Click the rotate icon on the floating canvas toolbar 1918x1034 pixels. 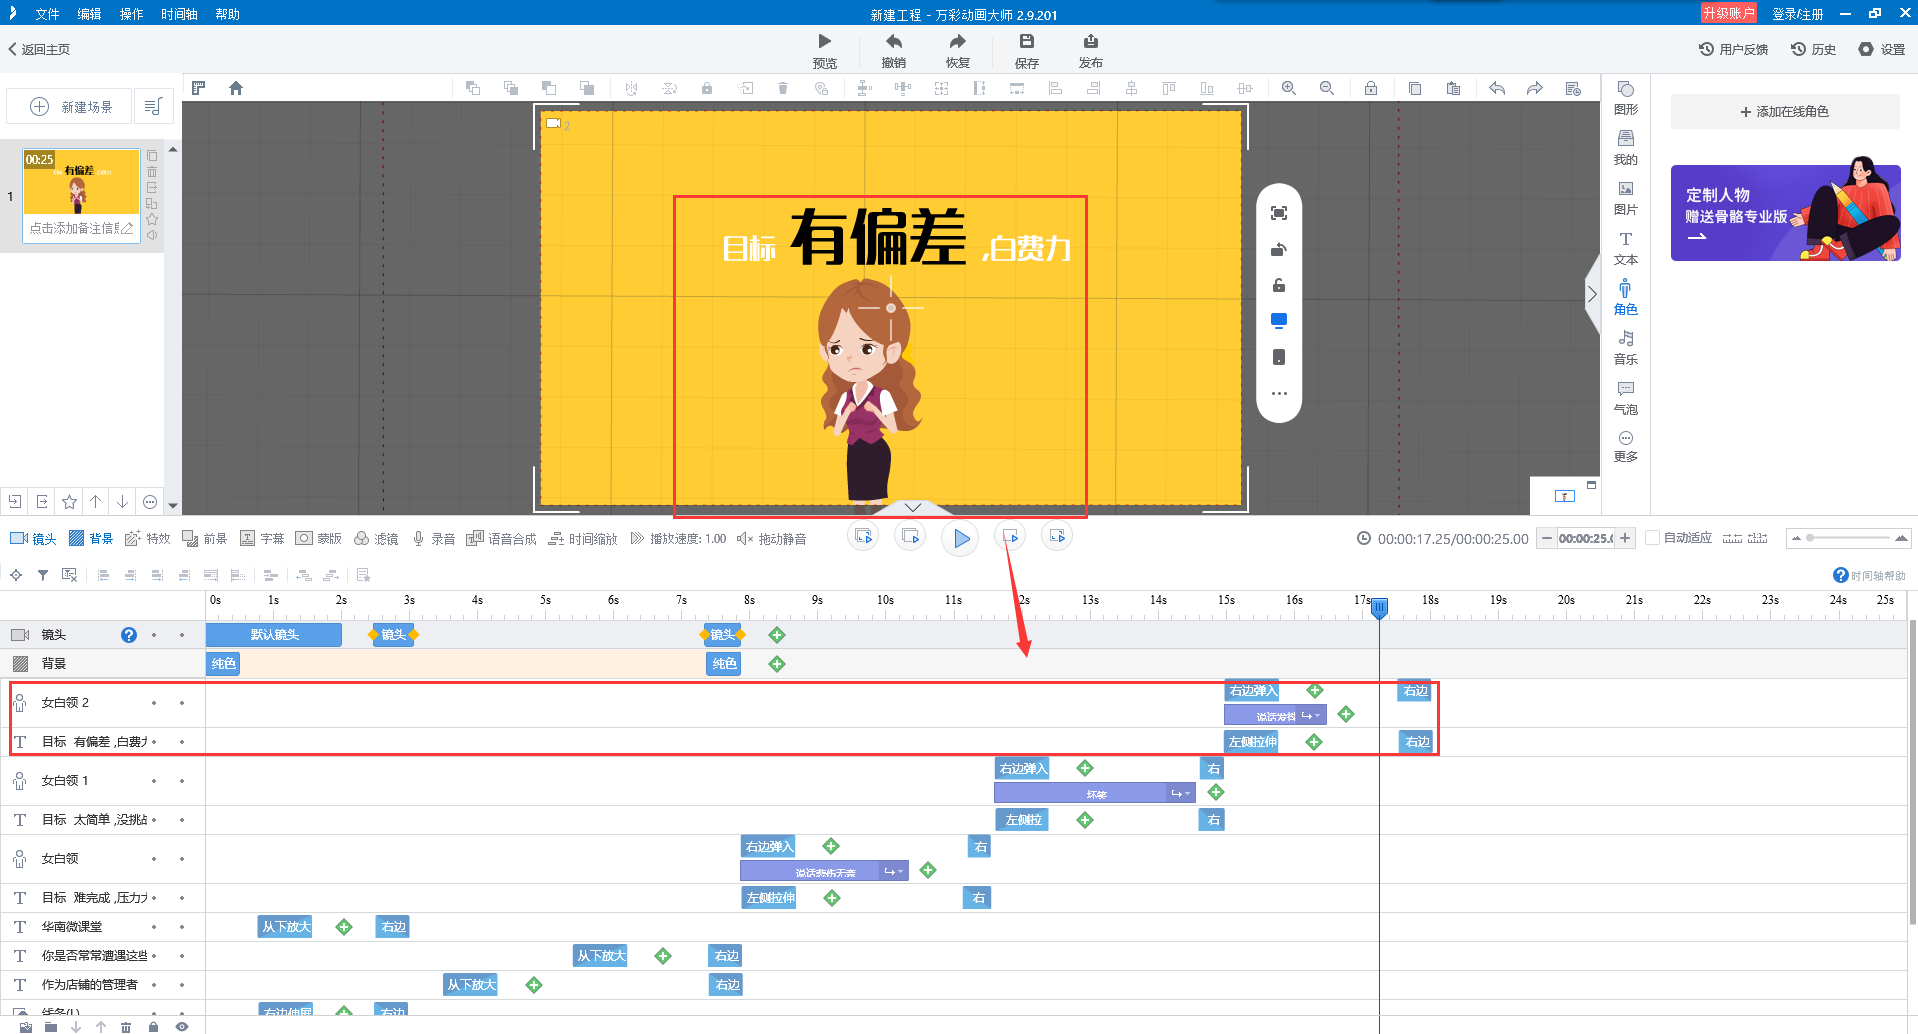coord(1279,249)
